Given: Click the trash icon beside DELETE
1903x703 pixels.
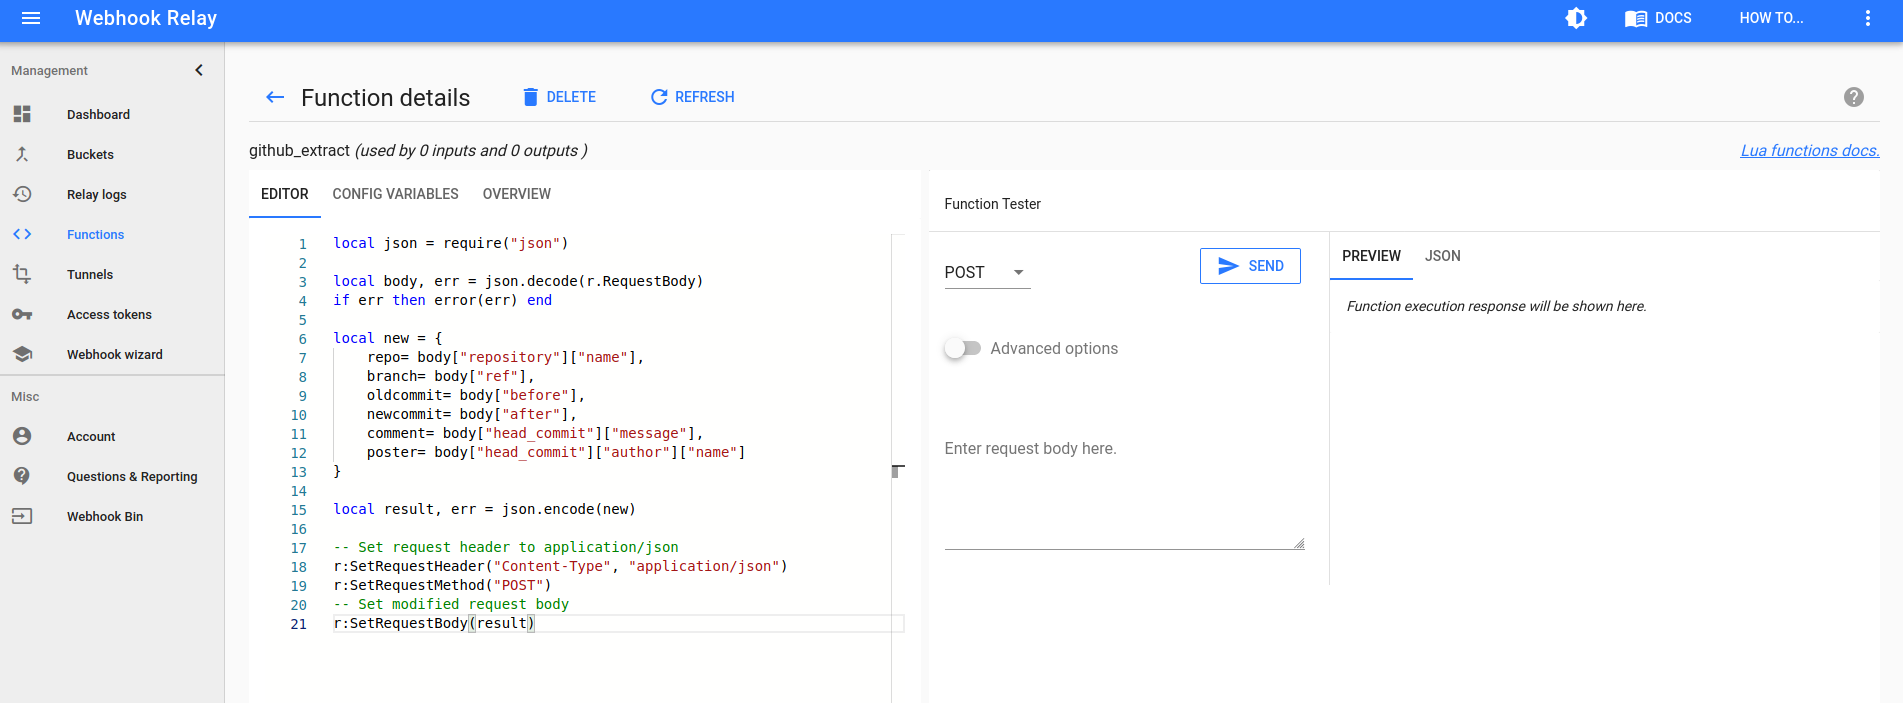Looking at the screenshot, I should click(x=530, y=97).
